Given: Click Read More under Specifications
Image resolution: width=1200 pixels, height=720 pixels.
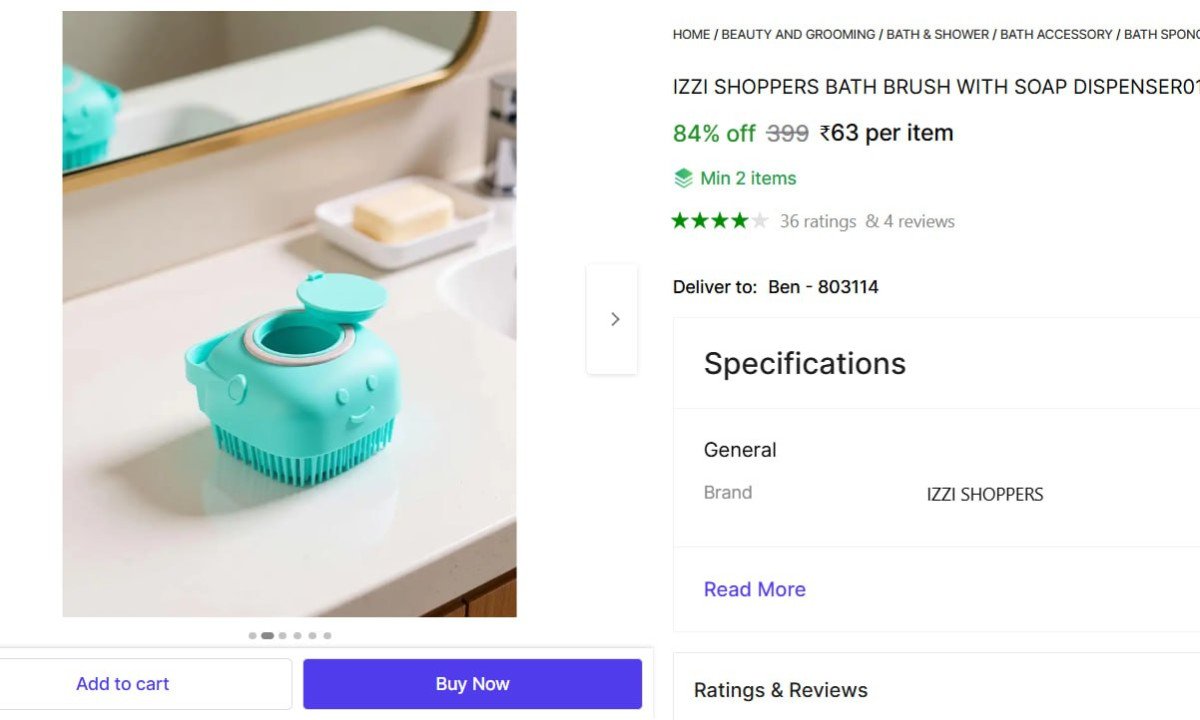Looking at the screenshot, I should 754,589.
